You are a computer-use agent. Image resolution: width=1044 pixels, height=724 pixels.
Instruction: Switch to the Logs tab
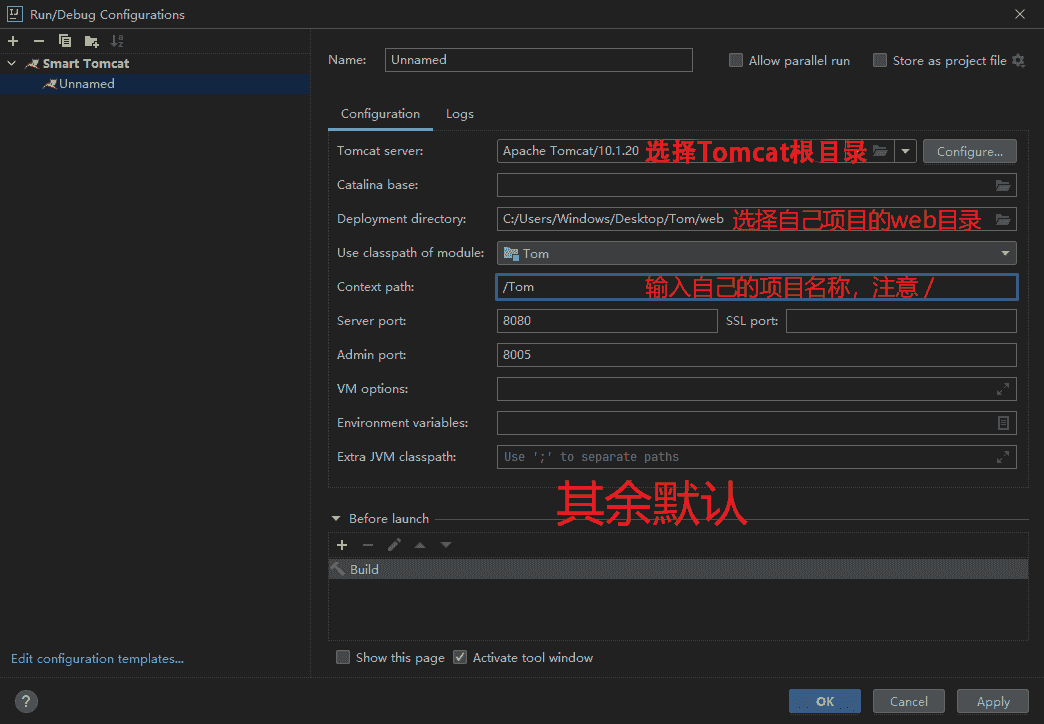point(460,114)
